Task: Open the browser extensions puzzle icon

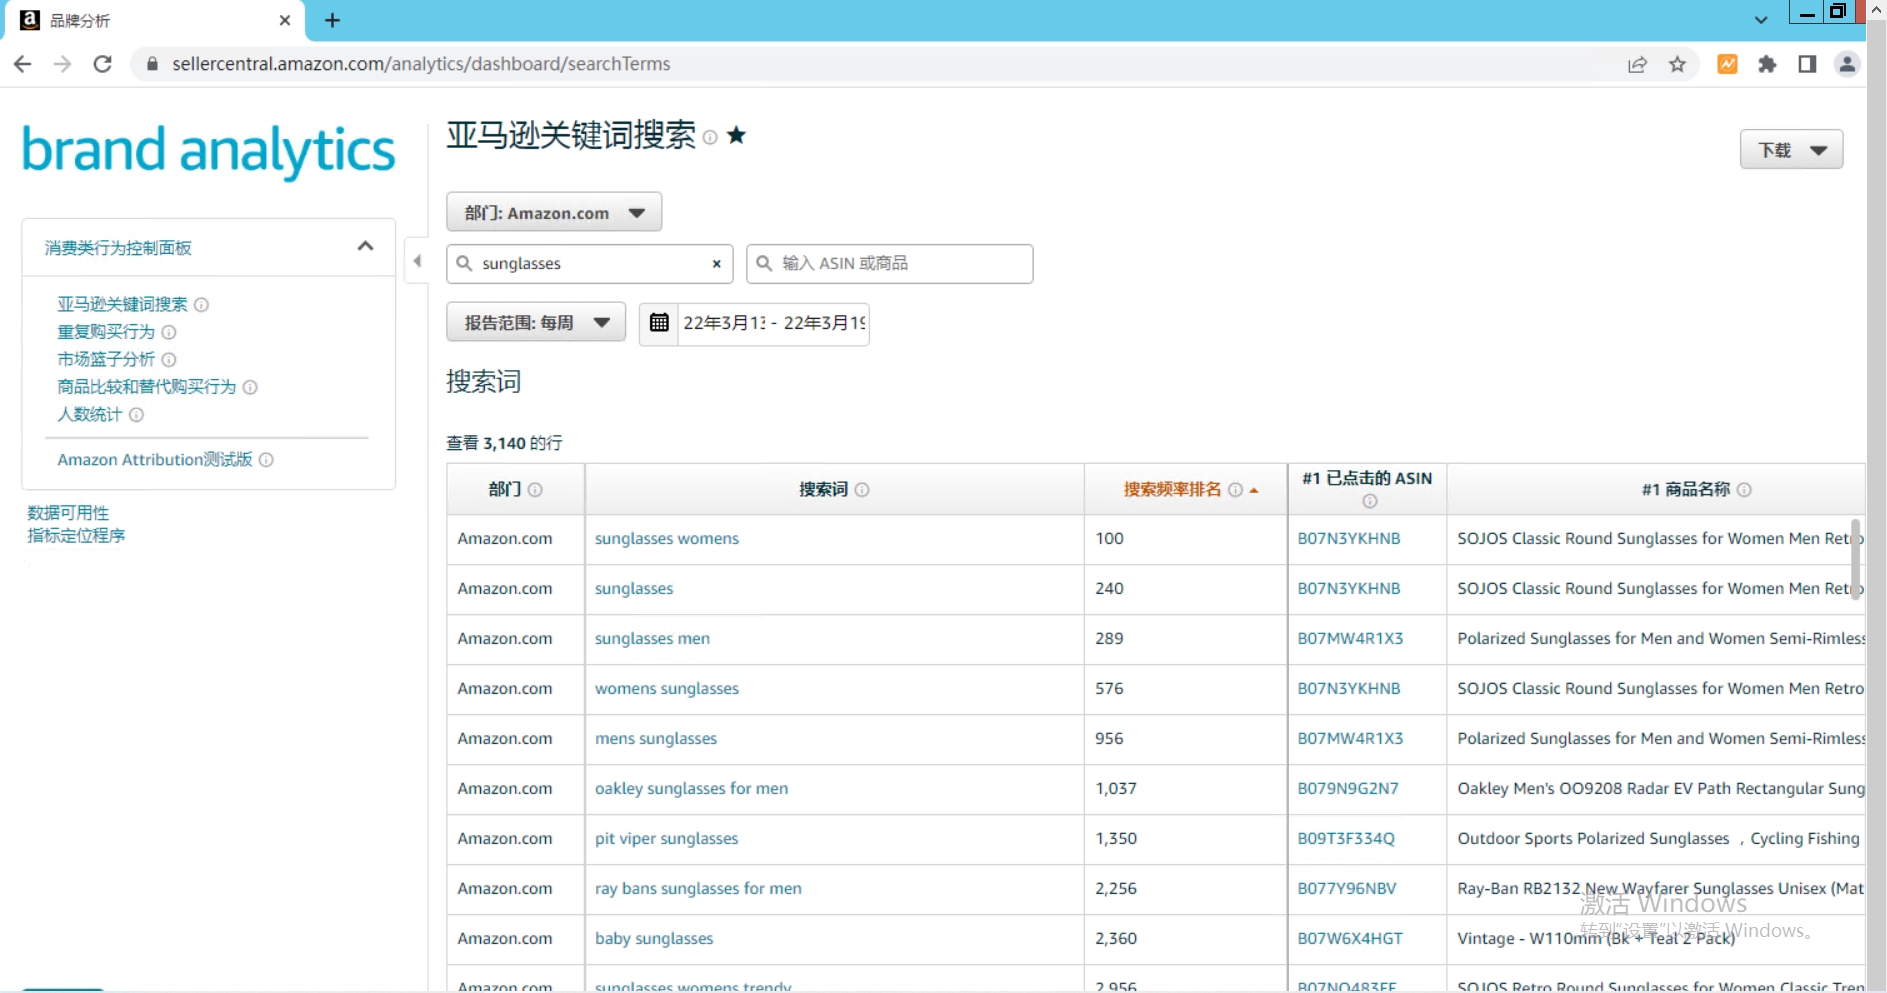Action: point(1767,64)
